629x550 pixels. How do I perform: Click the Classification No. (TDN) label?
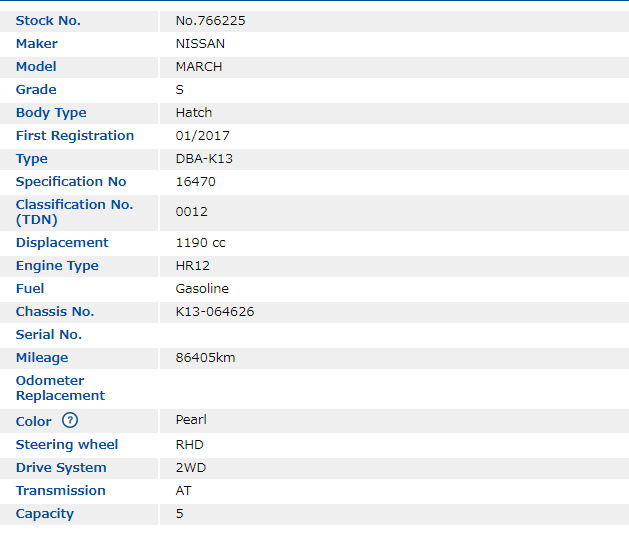[74, 212]
